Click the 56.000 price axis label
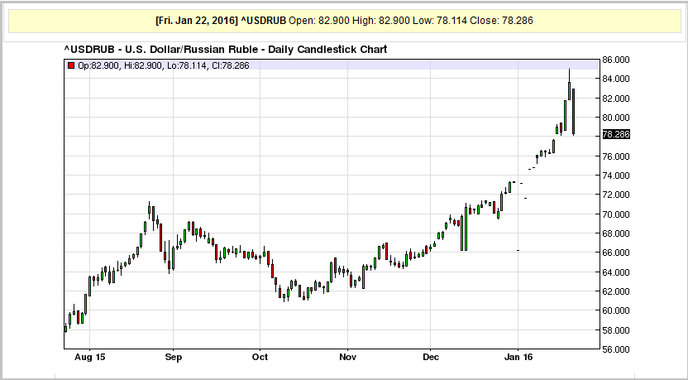The height and width of the screenshot is (380, 688). point(616,350)
